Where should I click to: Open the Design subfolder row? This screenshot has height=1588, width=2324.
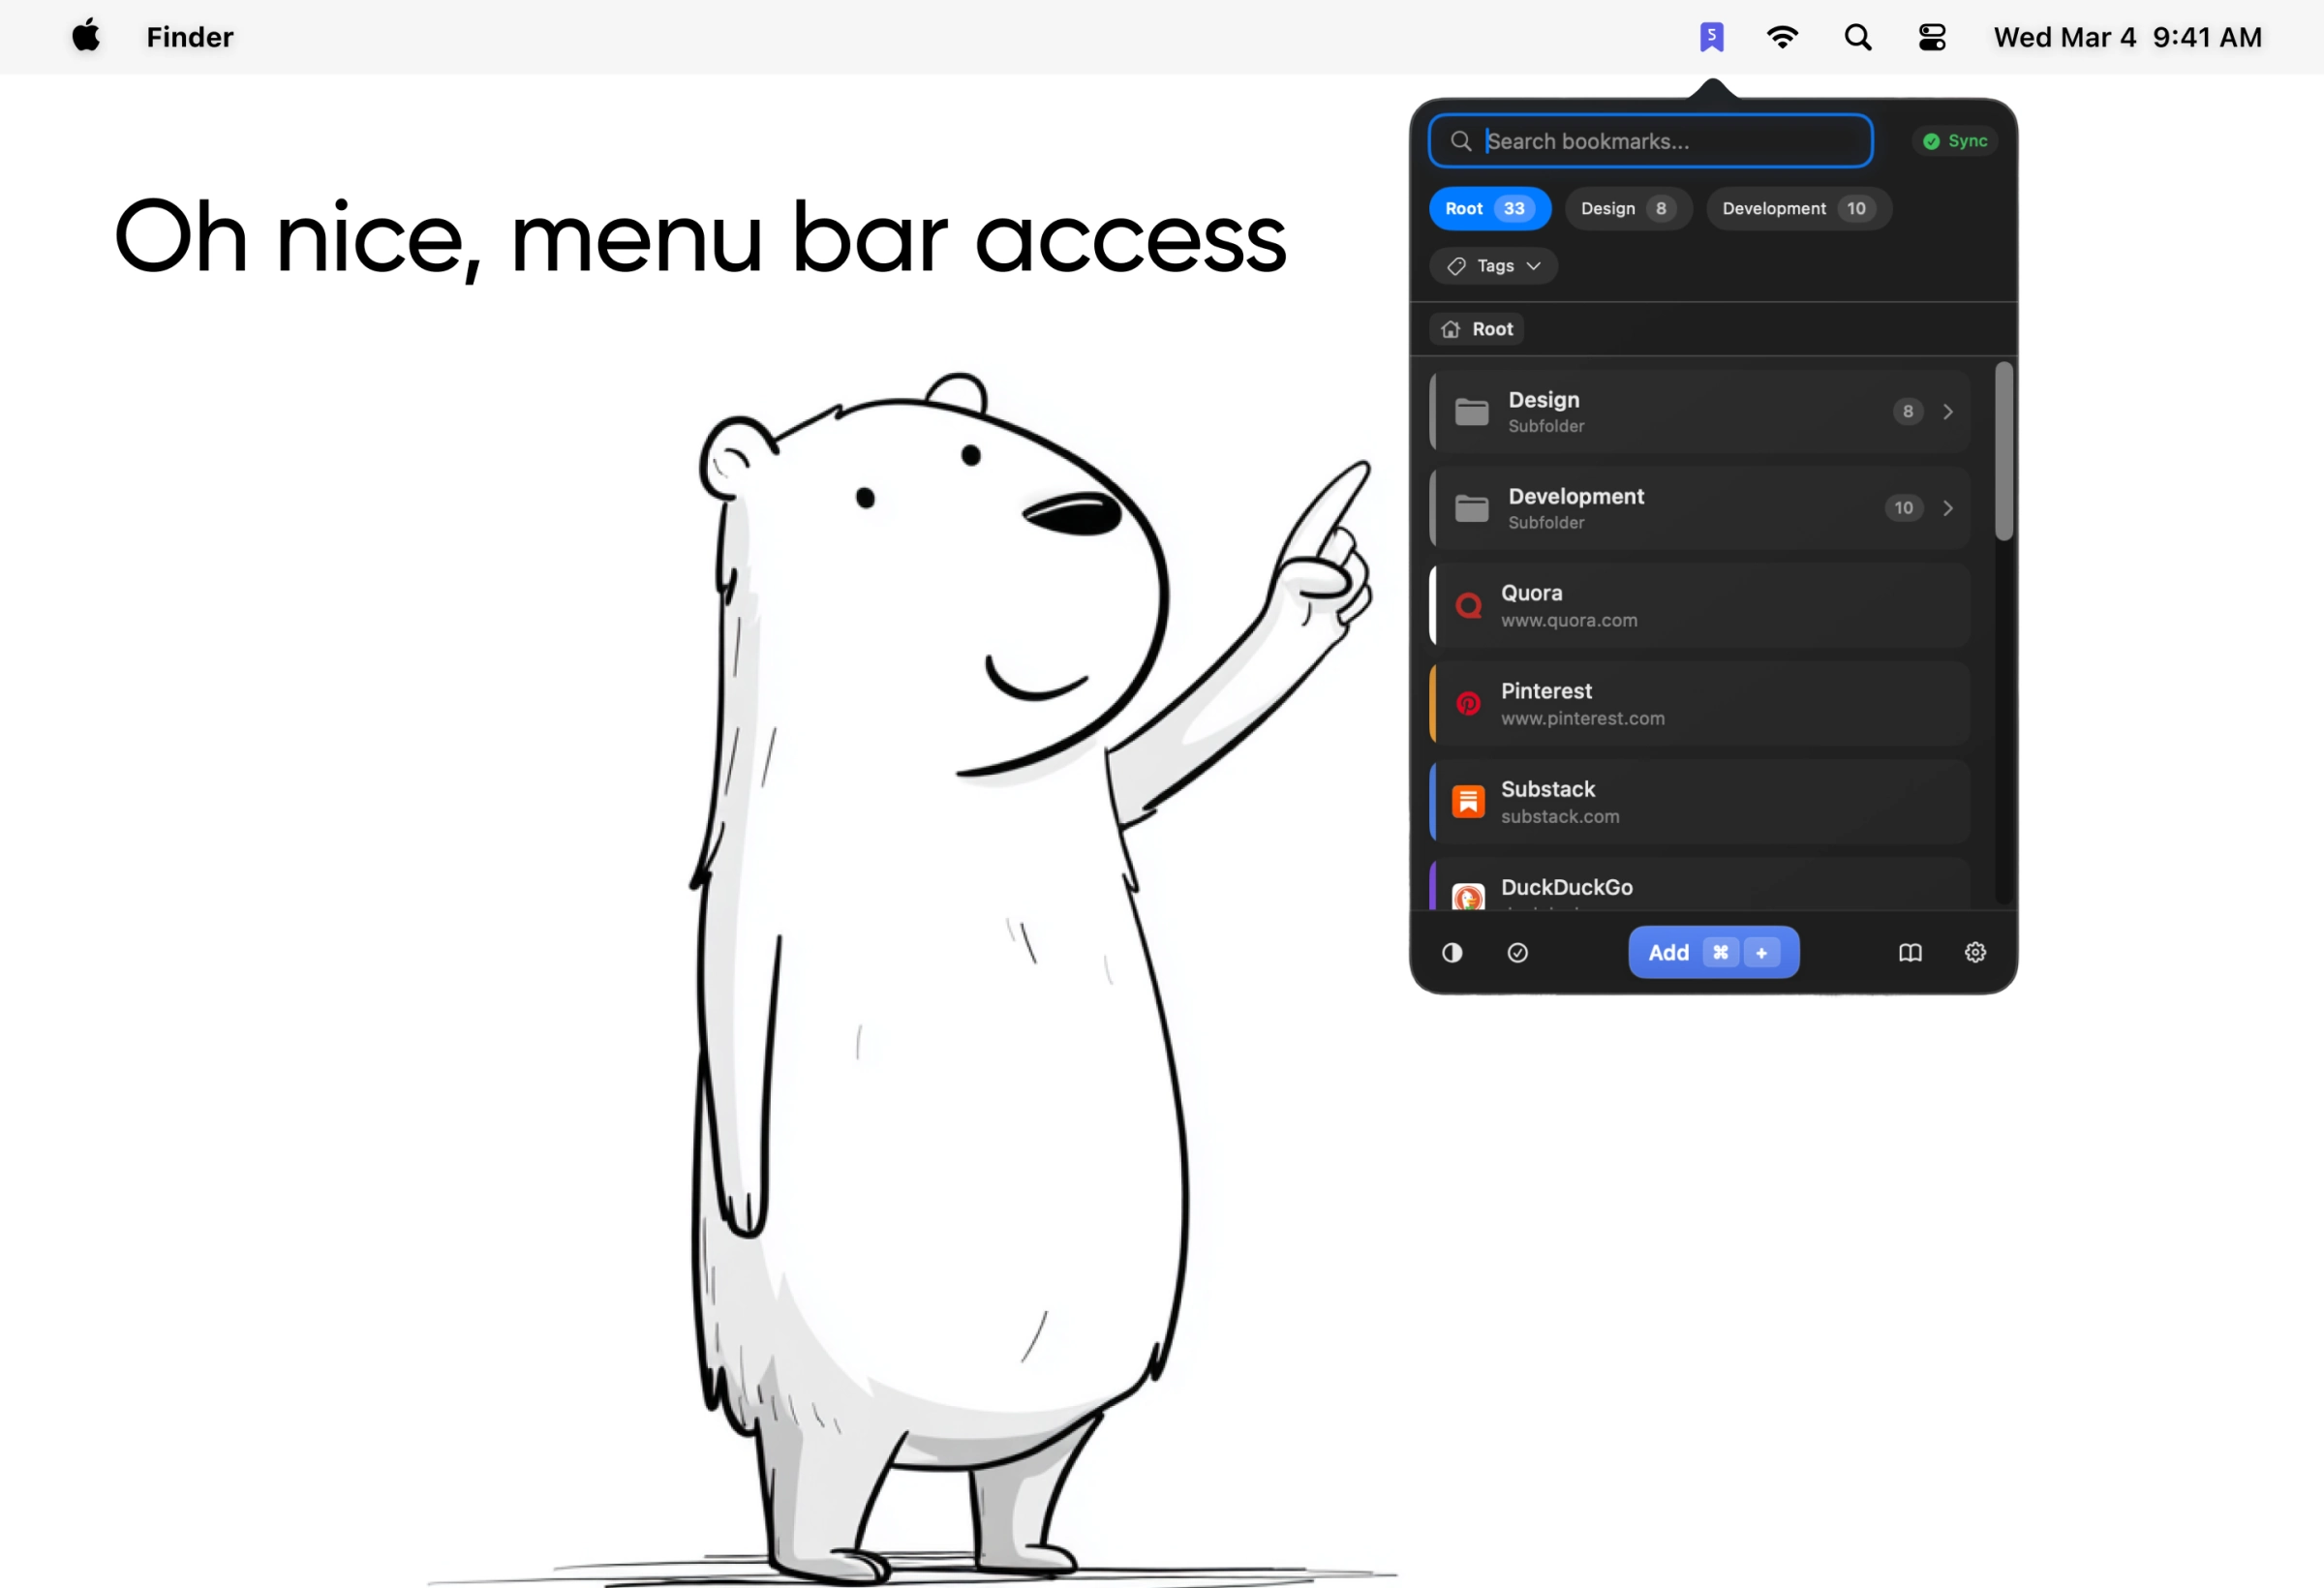[1700, 411]
